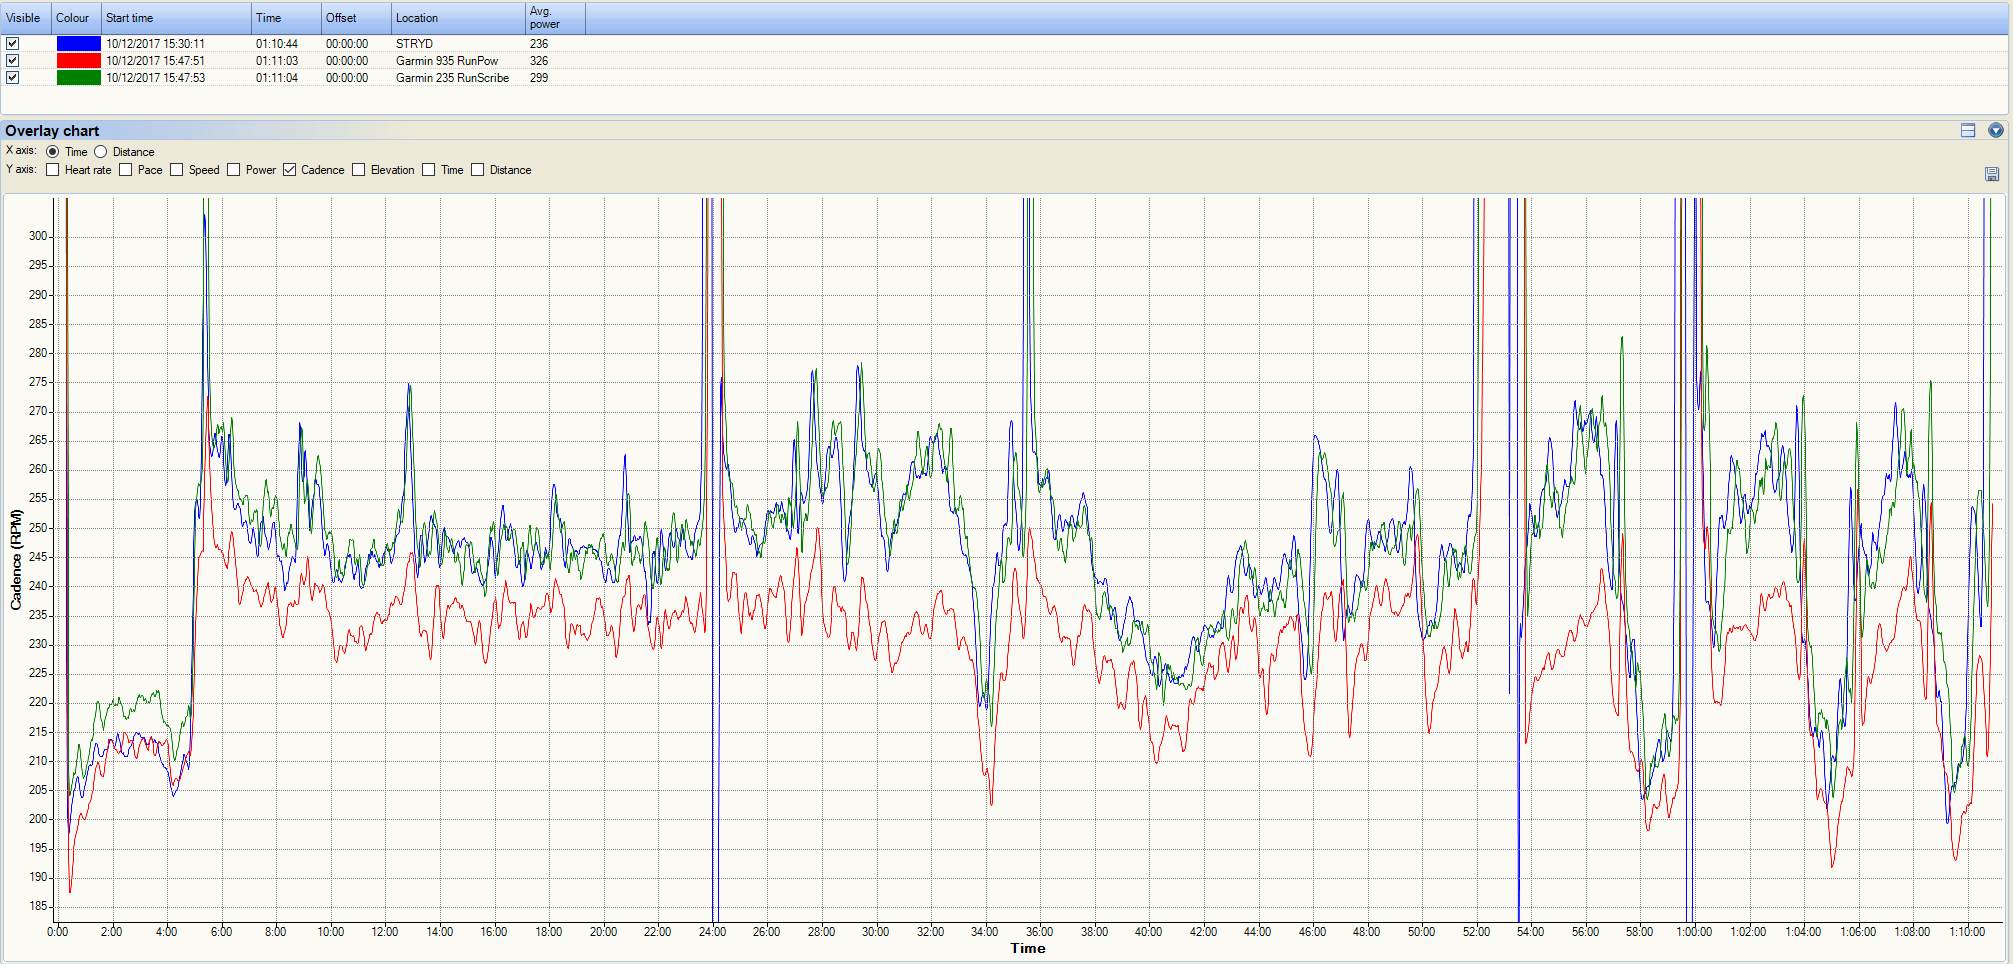
Task: Click the red colour swatch for Garmin 935
Action: [x=79, y=61]
